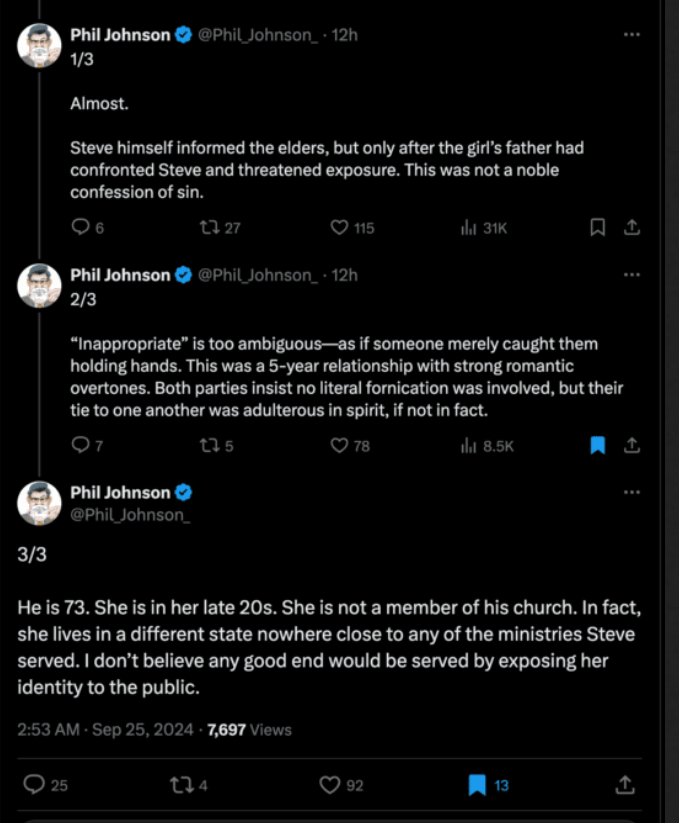Remove bookmark from the 2/3 tweet
The width and height of the screenshot is (679, 823).
pyautogui.click(x=597, y=446)
